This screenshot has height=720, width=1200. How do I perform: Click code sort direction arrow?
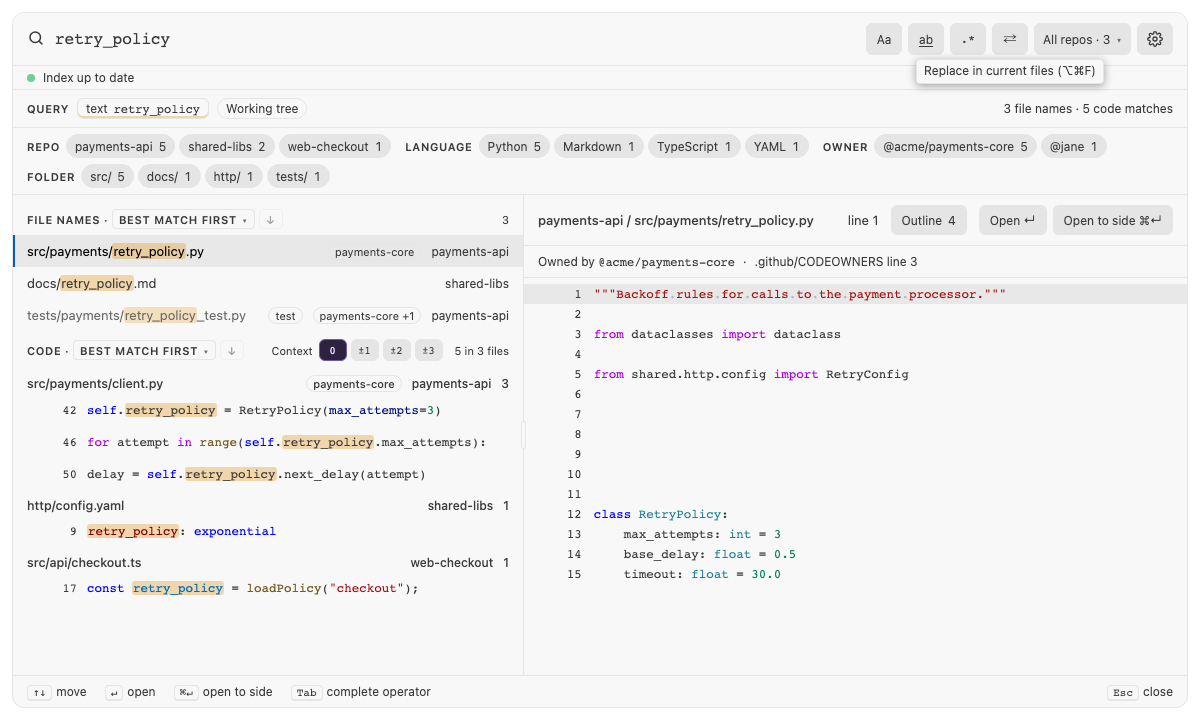pyautogui.click(x=232, y=351)
